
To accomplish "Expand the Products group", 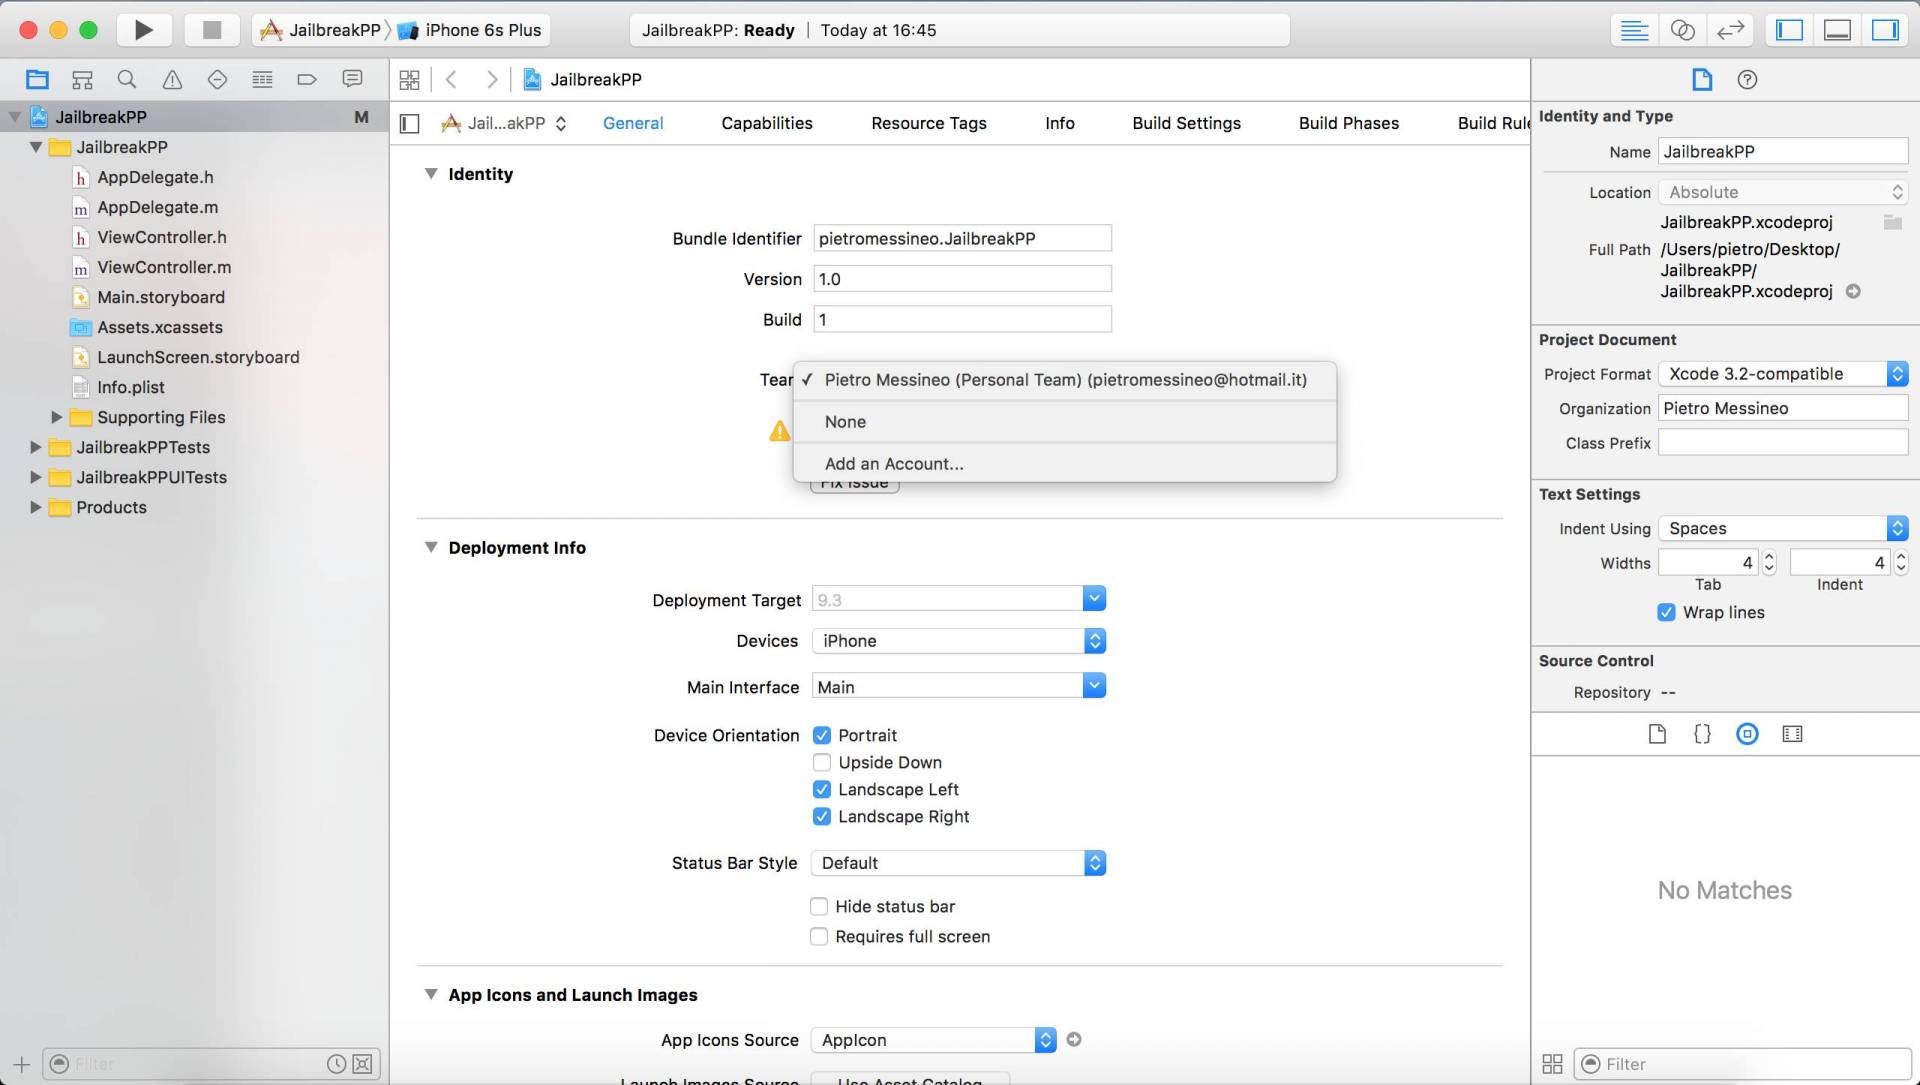I will click(36, 507).
